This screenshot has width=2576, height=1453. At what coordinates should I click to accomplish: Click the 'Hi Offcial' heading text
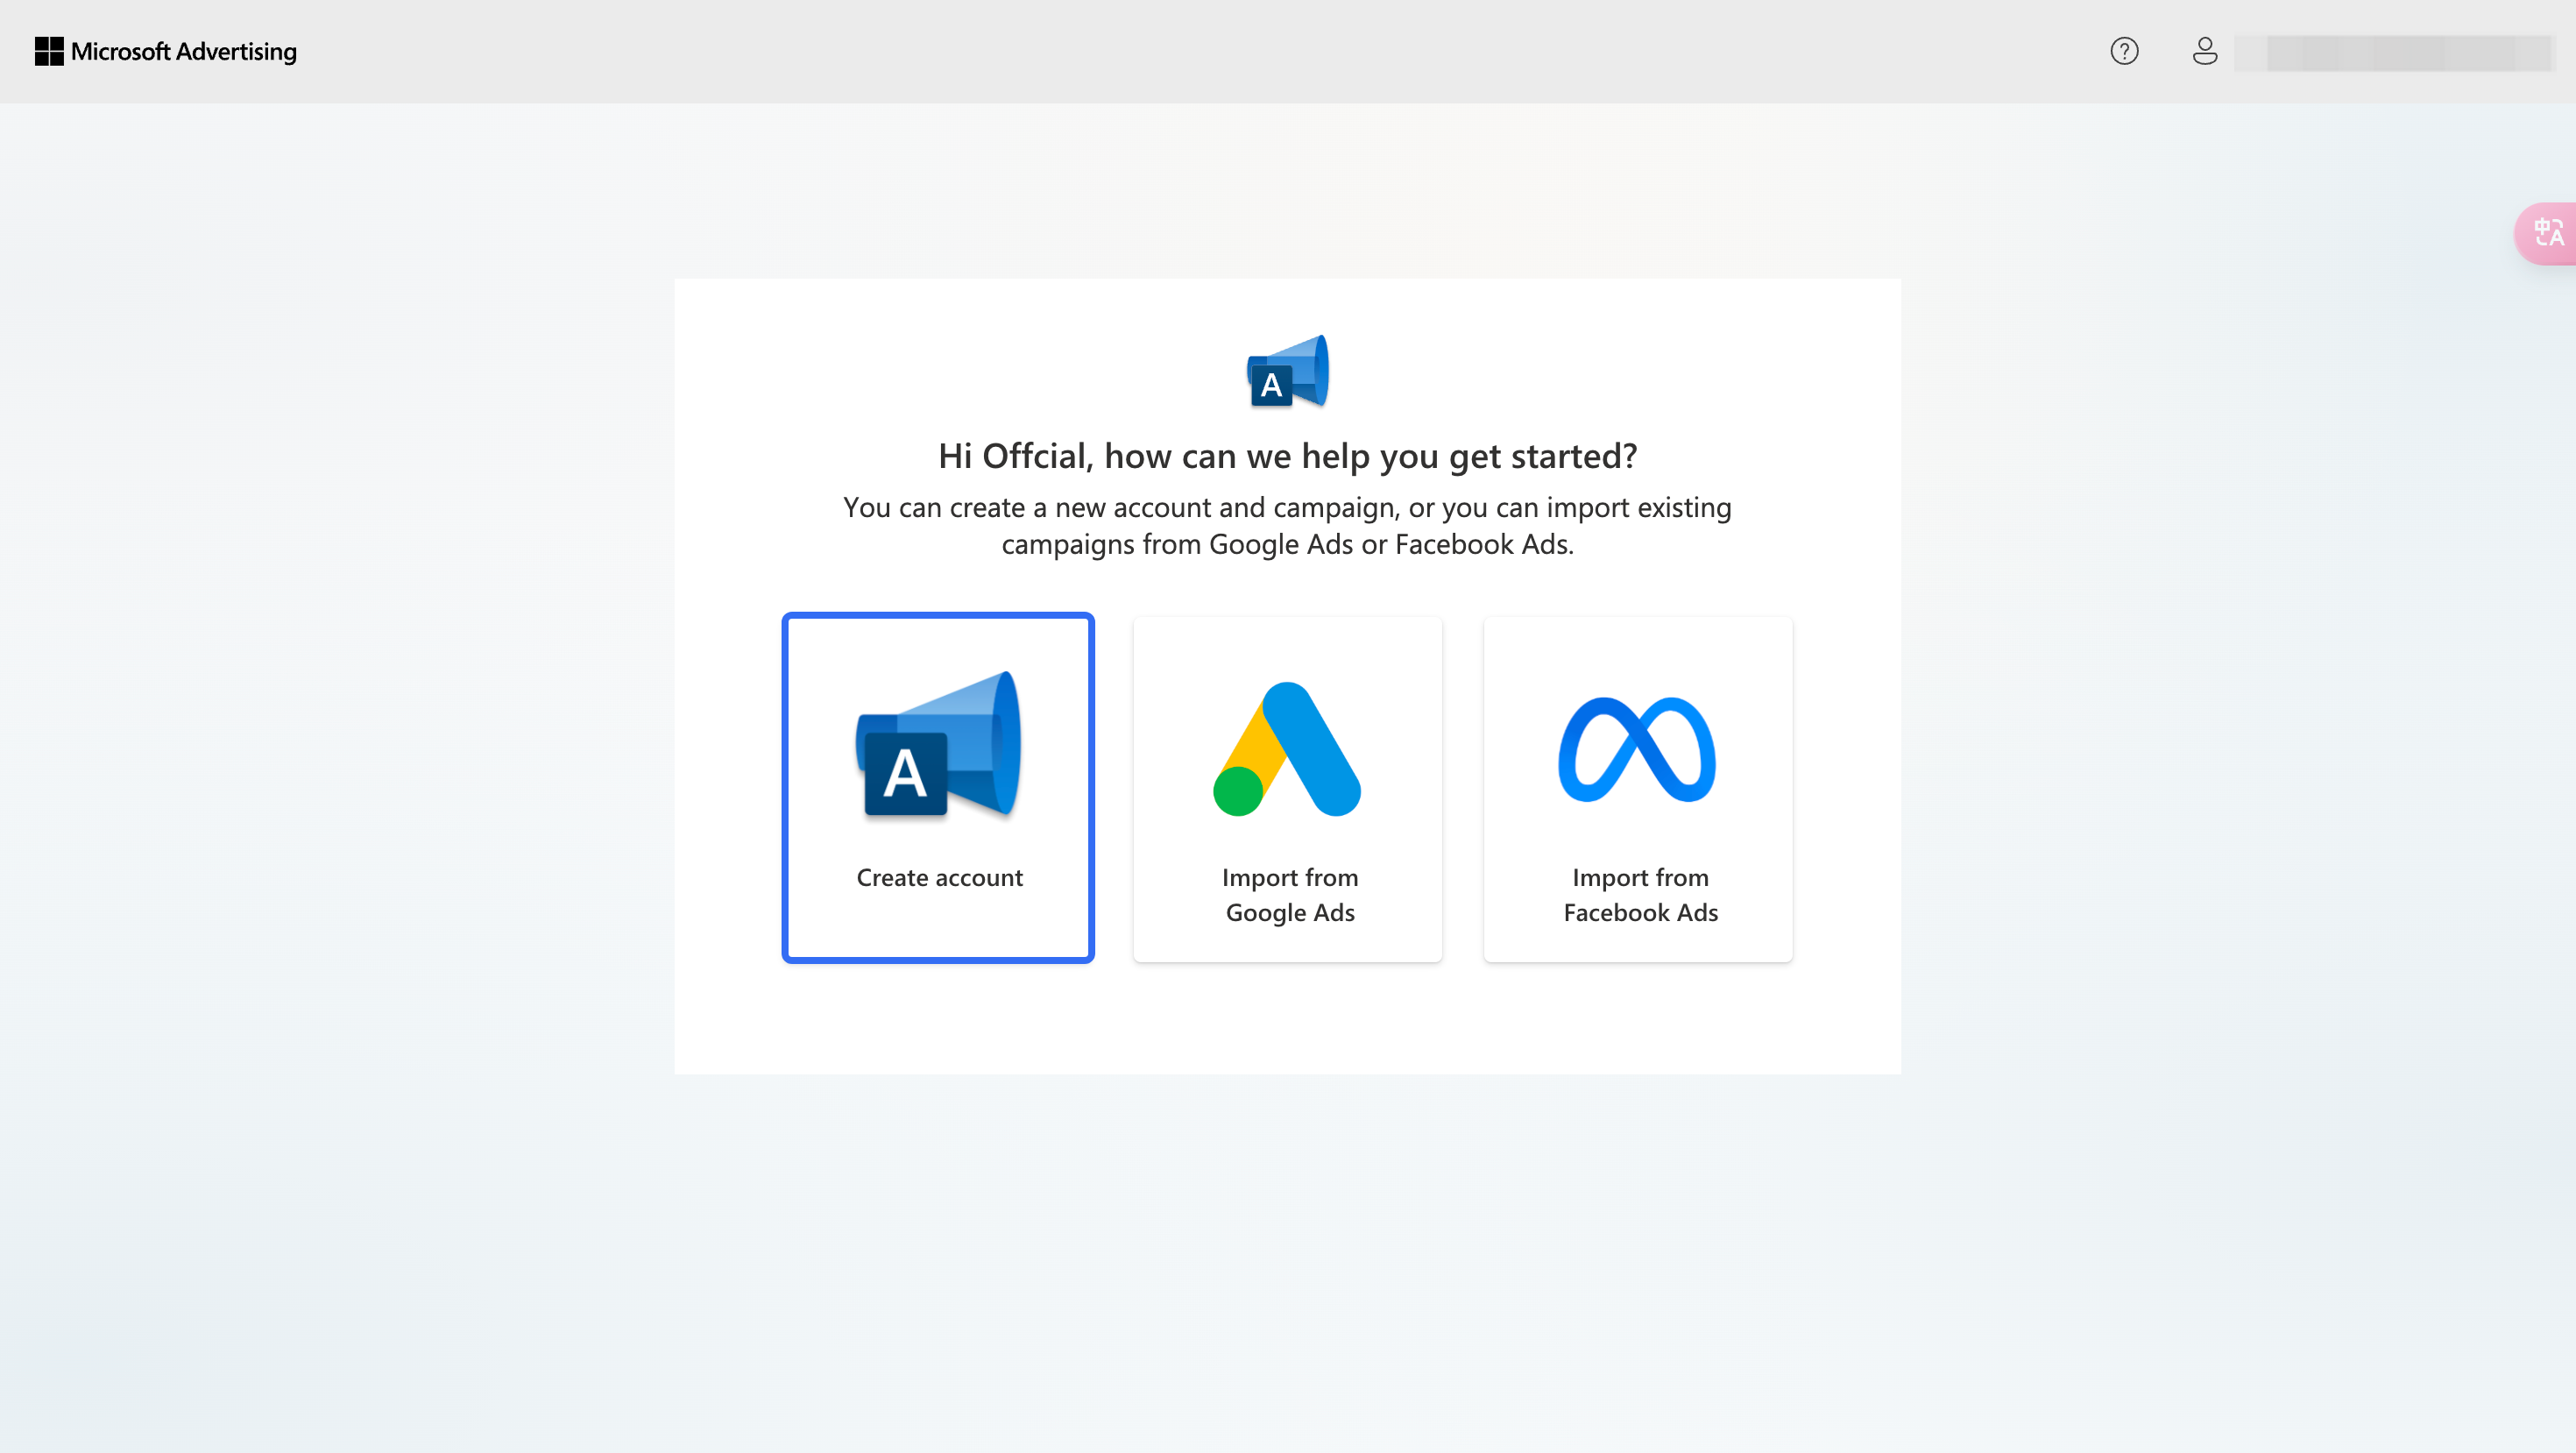1288,456
